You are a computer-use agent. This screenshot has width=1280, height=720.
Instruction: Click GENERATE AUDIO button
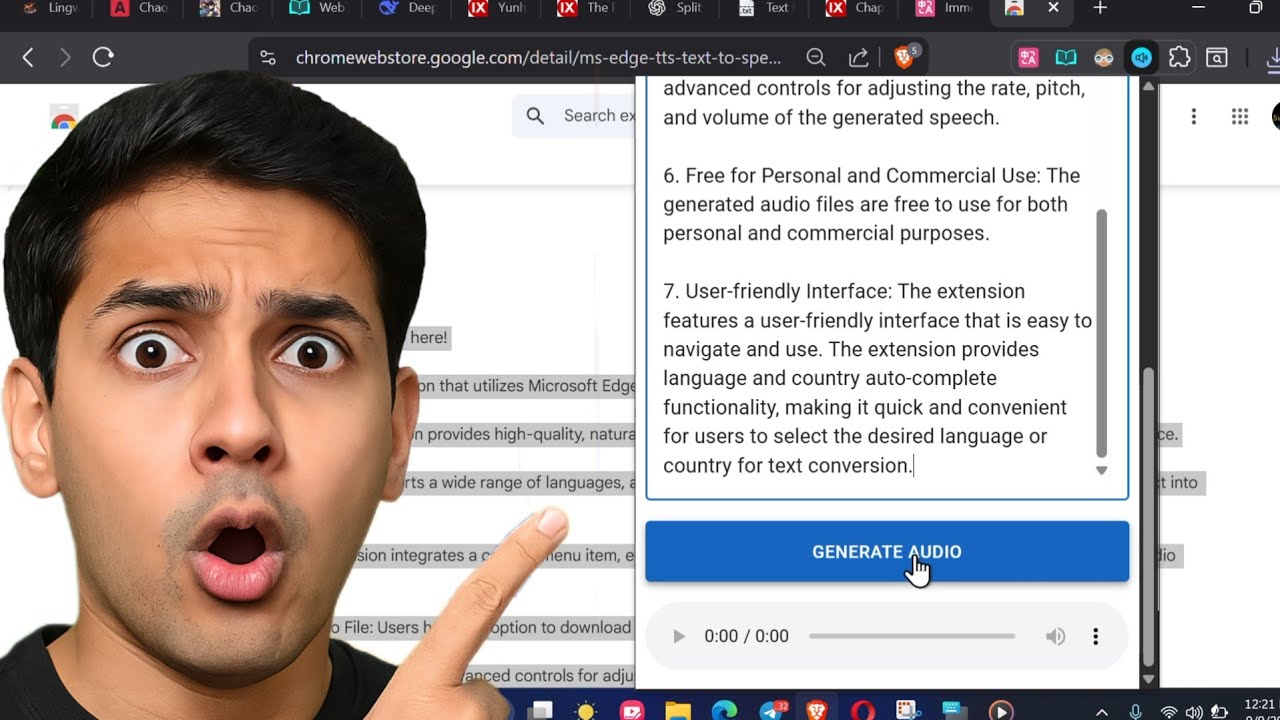(887, 552)
